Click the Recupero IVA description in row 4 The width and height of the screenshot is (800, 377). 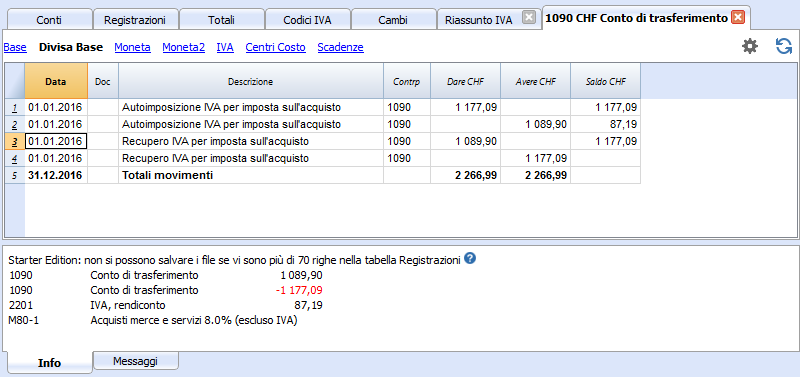[x=251, y=158]
